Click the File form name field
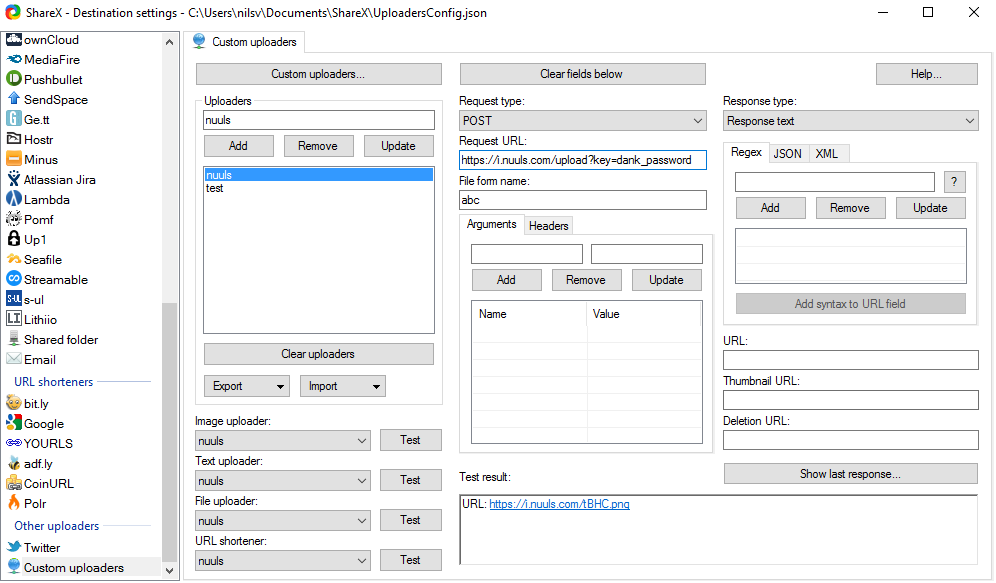The width and height of the screenshot is (996, 583). click(x=582, y=200)
